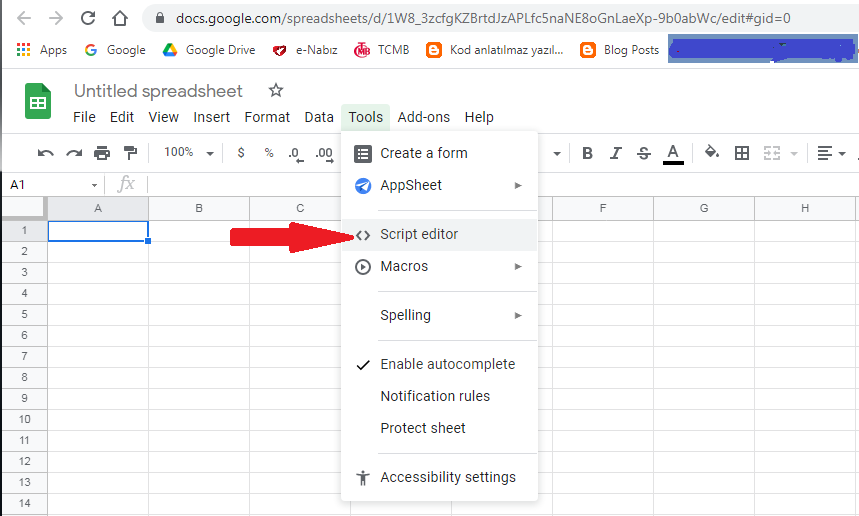
Task: Open Script editor from Tools menu
Action: pos(419,234)
